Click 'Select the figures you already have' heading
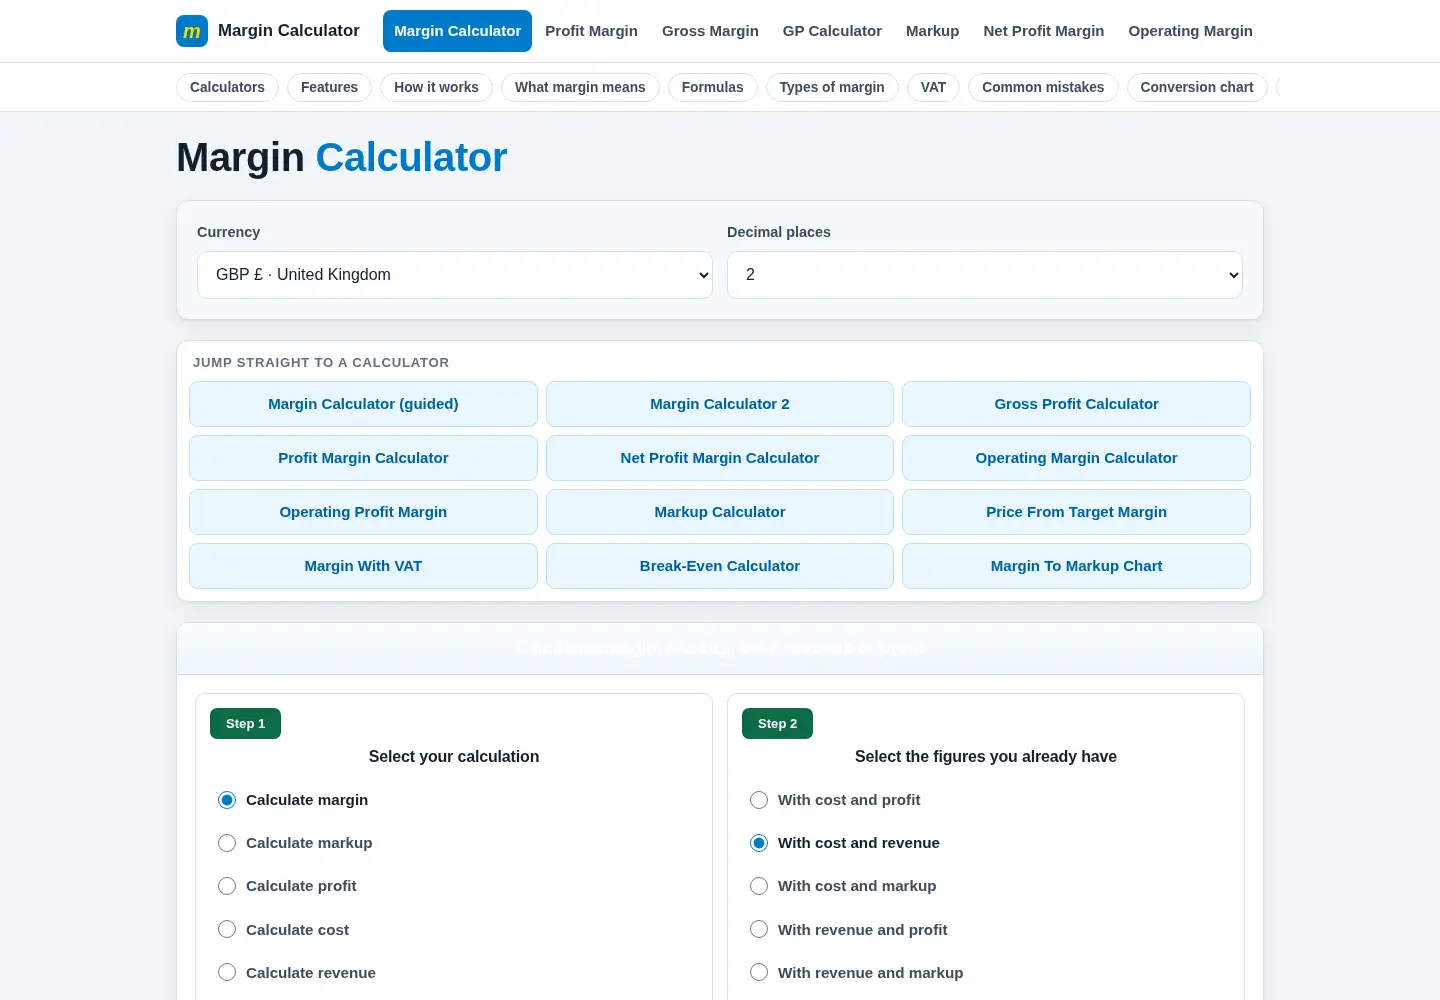1440x1000 pixels. pos(986,757)
